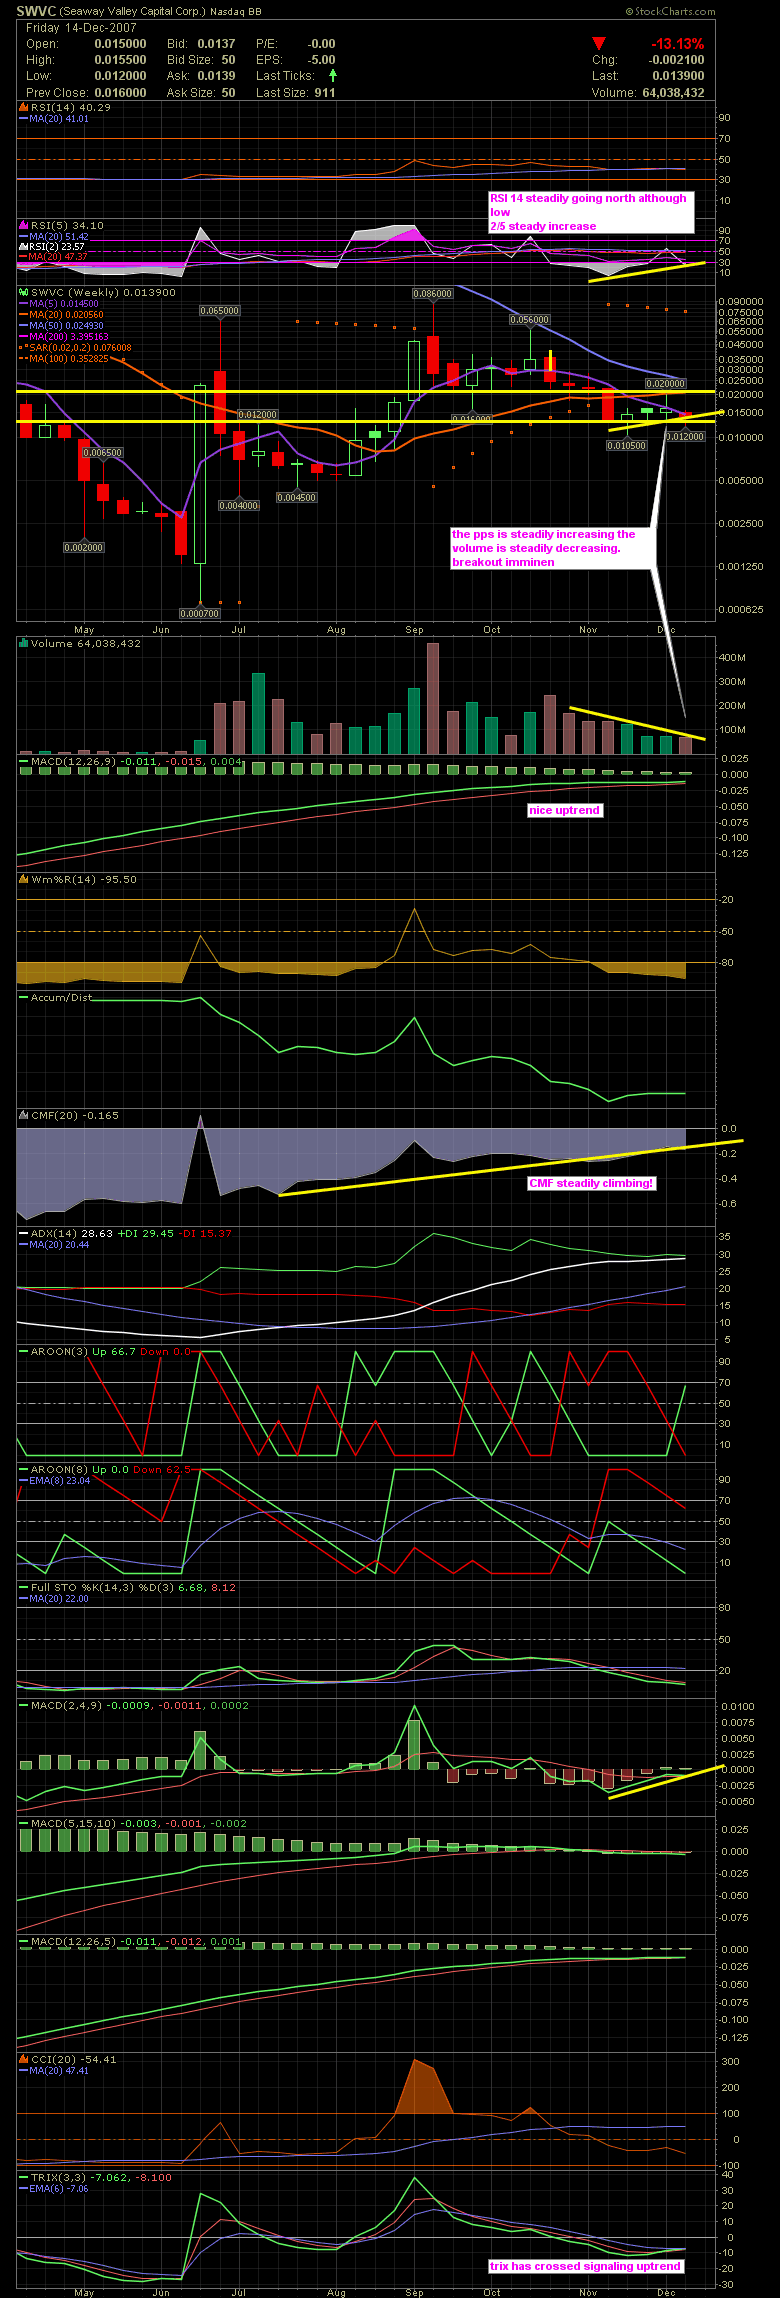Click the green Last Ticks up arrow
780x2298 pixels.
coord(332,75)
